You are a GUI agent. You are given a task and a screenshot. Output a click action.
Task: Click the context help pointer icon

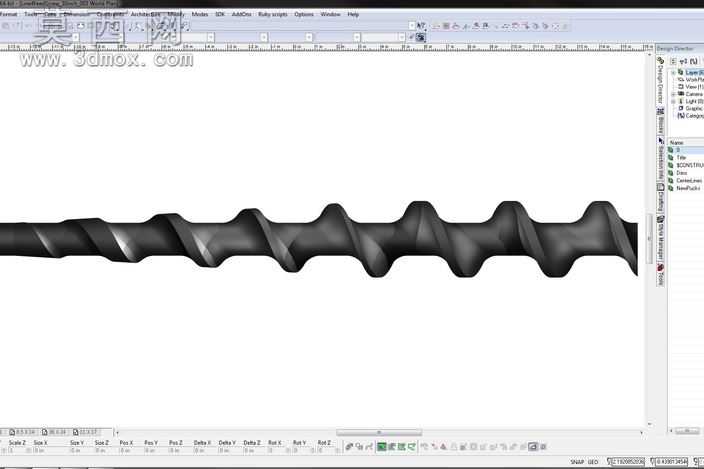click(421, 26)
